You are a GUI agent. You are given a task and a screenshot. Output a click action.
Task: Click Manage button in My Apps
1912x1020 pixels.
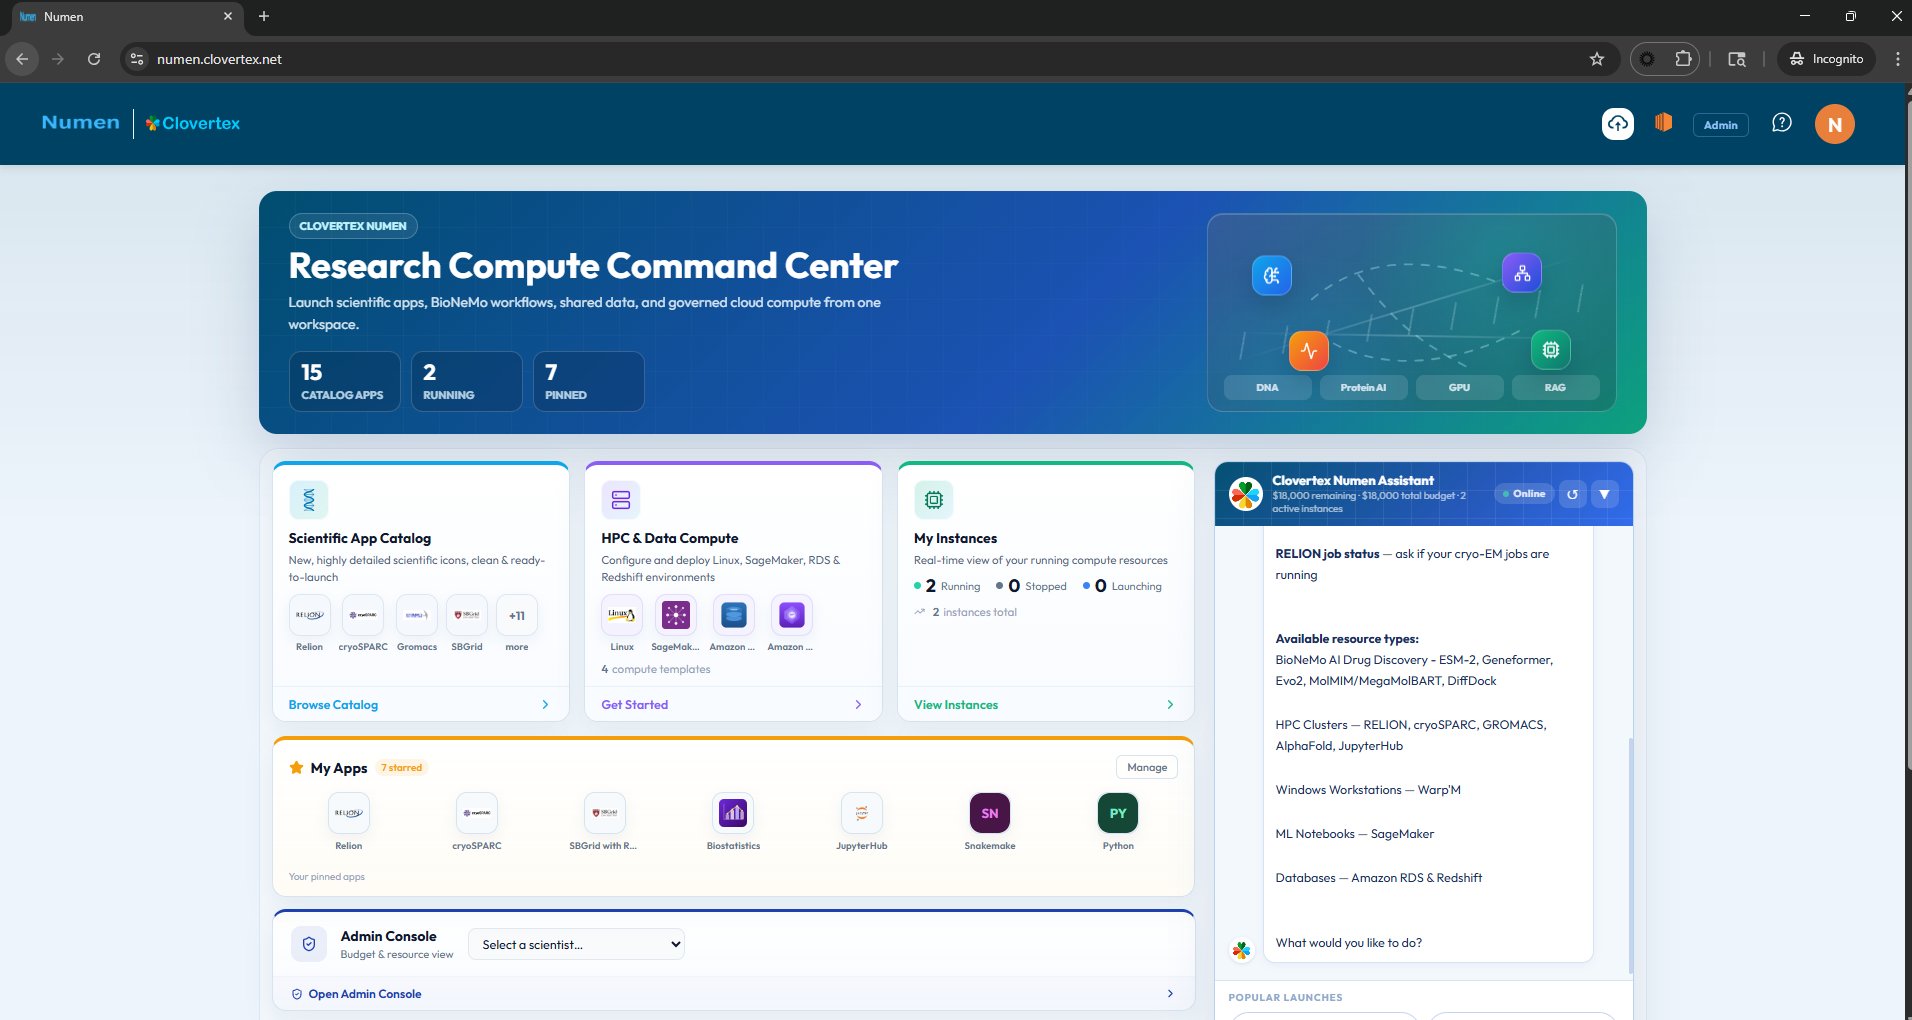tap(1147, 767)
